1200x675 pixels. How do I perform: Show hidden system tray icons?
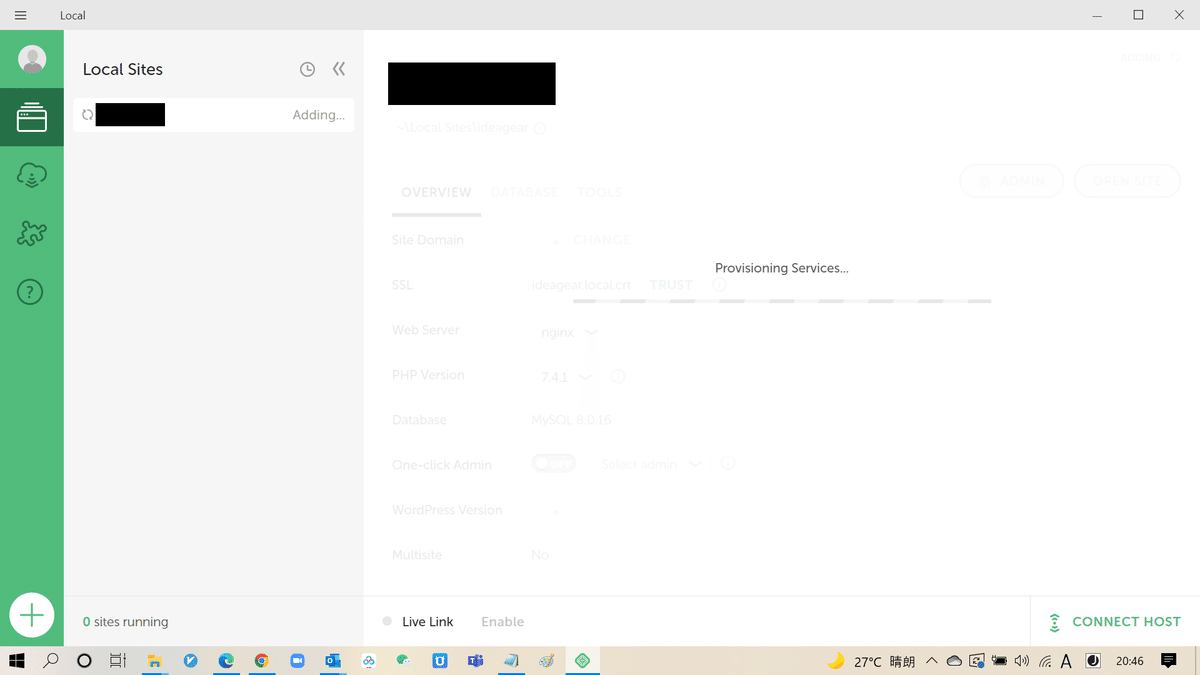click(x=932, y=661)
